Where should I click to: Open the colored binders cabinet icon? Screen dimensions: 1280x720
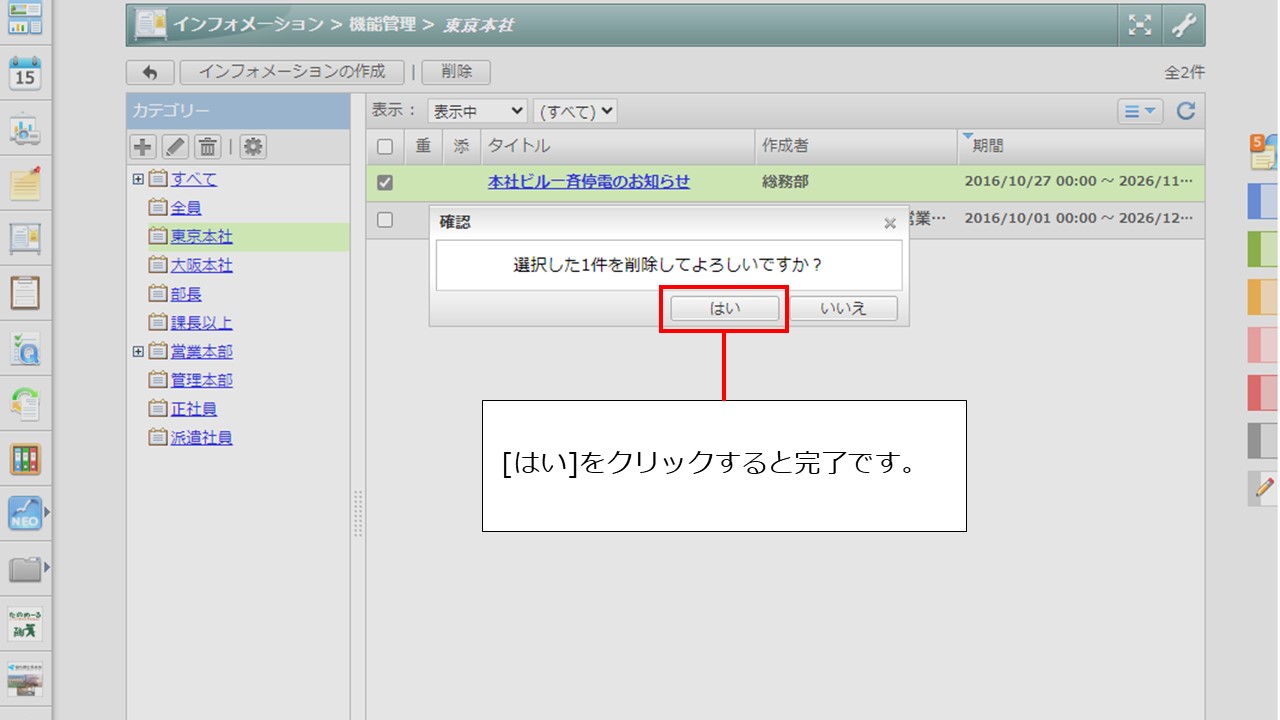click(x=25, y=459)
